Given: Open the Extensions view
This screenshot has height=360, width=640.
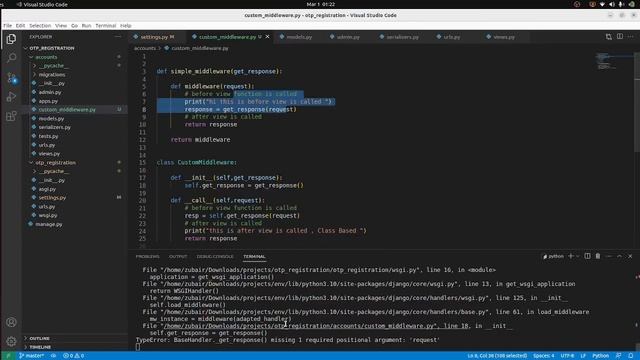Looking at the screenshot, I should pyautogui.click(x=11, y=116).
